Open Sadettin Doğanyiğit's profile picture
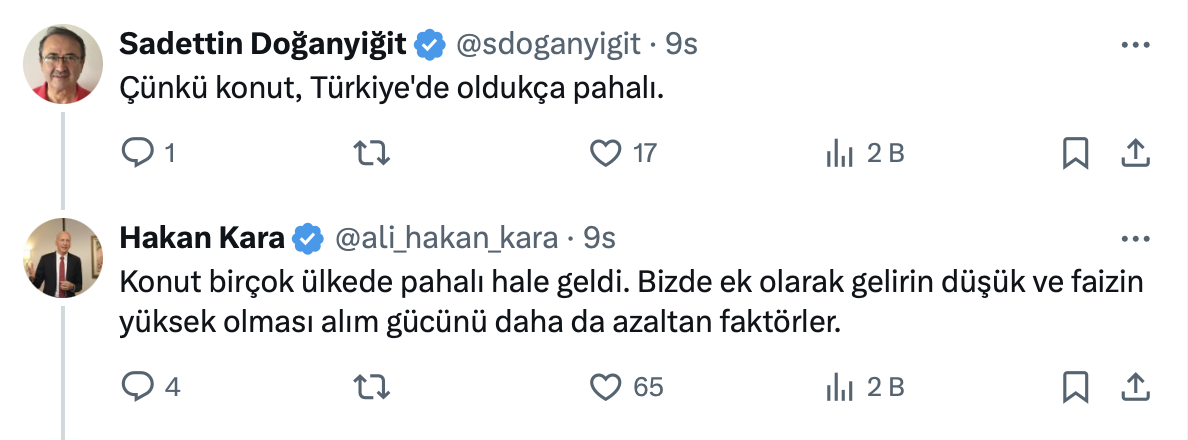1188x440 pixels. coord(62,64)
